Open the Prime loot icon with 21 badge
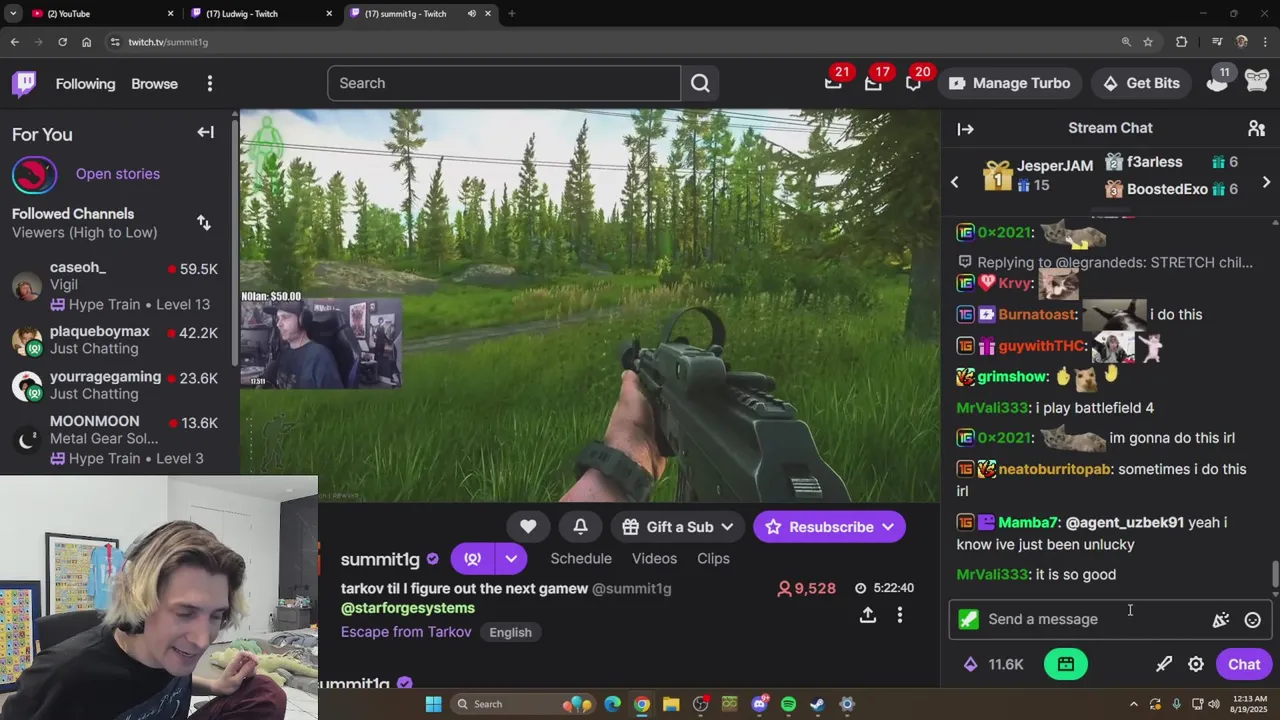The height and width of the screenshot is (720, 1280). [833, 83]
